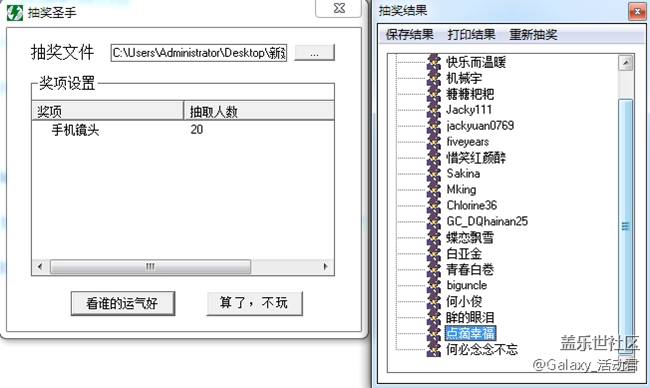The image size is (650, 388).
Task: Click the 20 value in 抽取人数 column
Action: [x=197, y=130]
